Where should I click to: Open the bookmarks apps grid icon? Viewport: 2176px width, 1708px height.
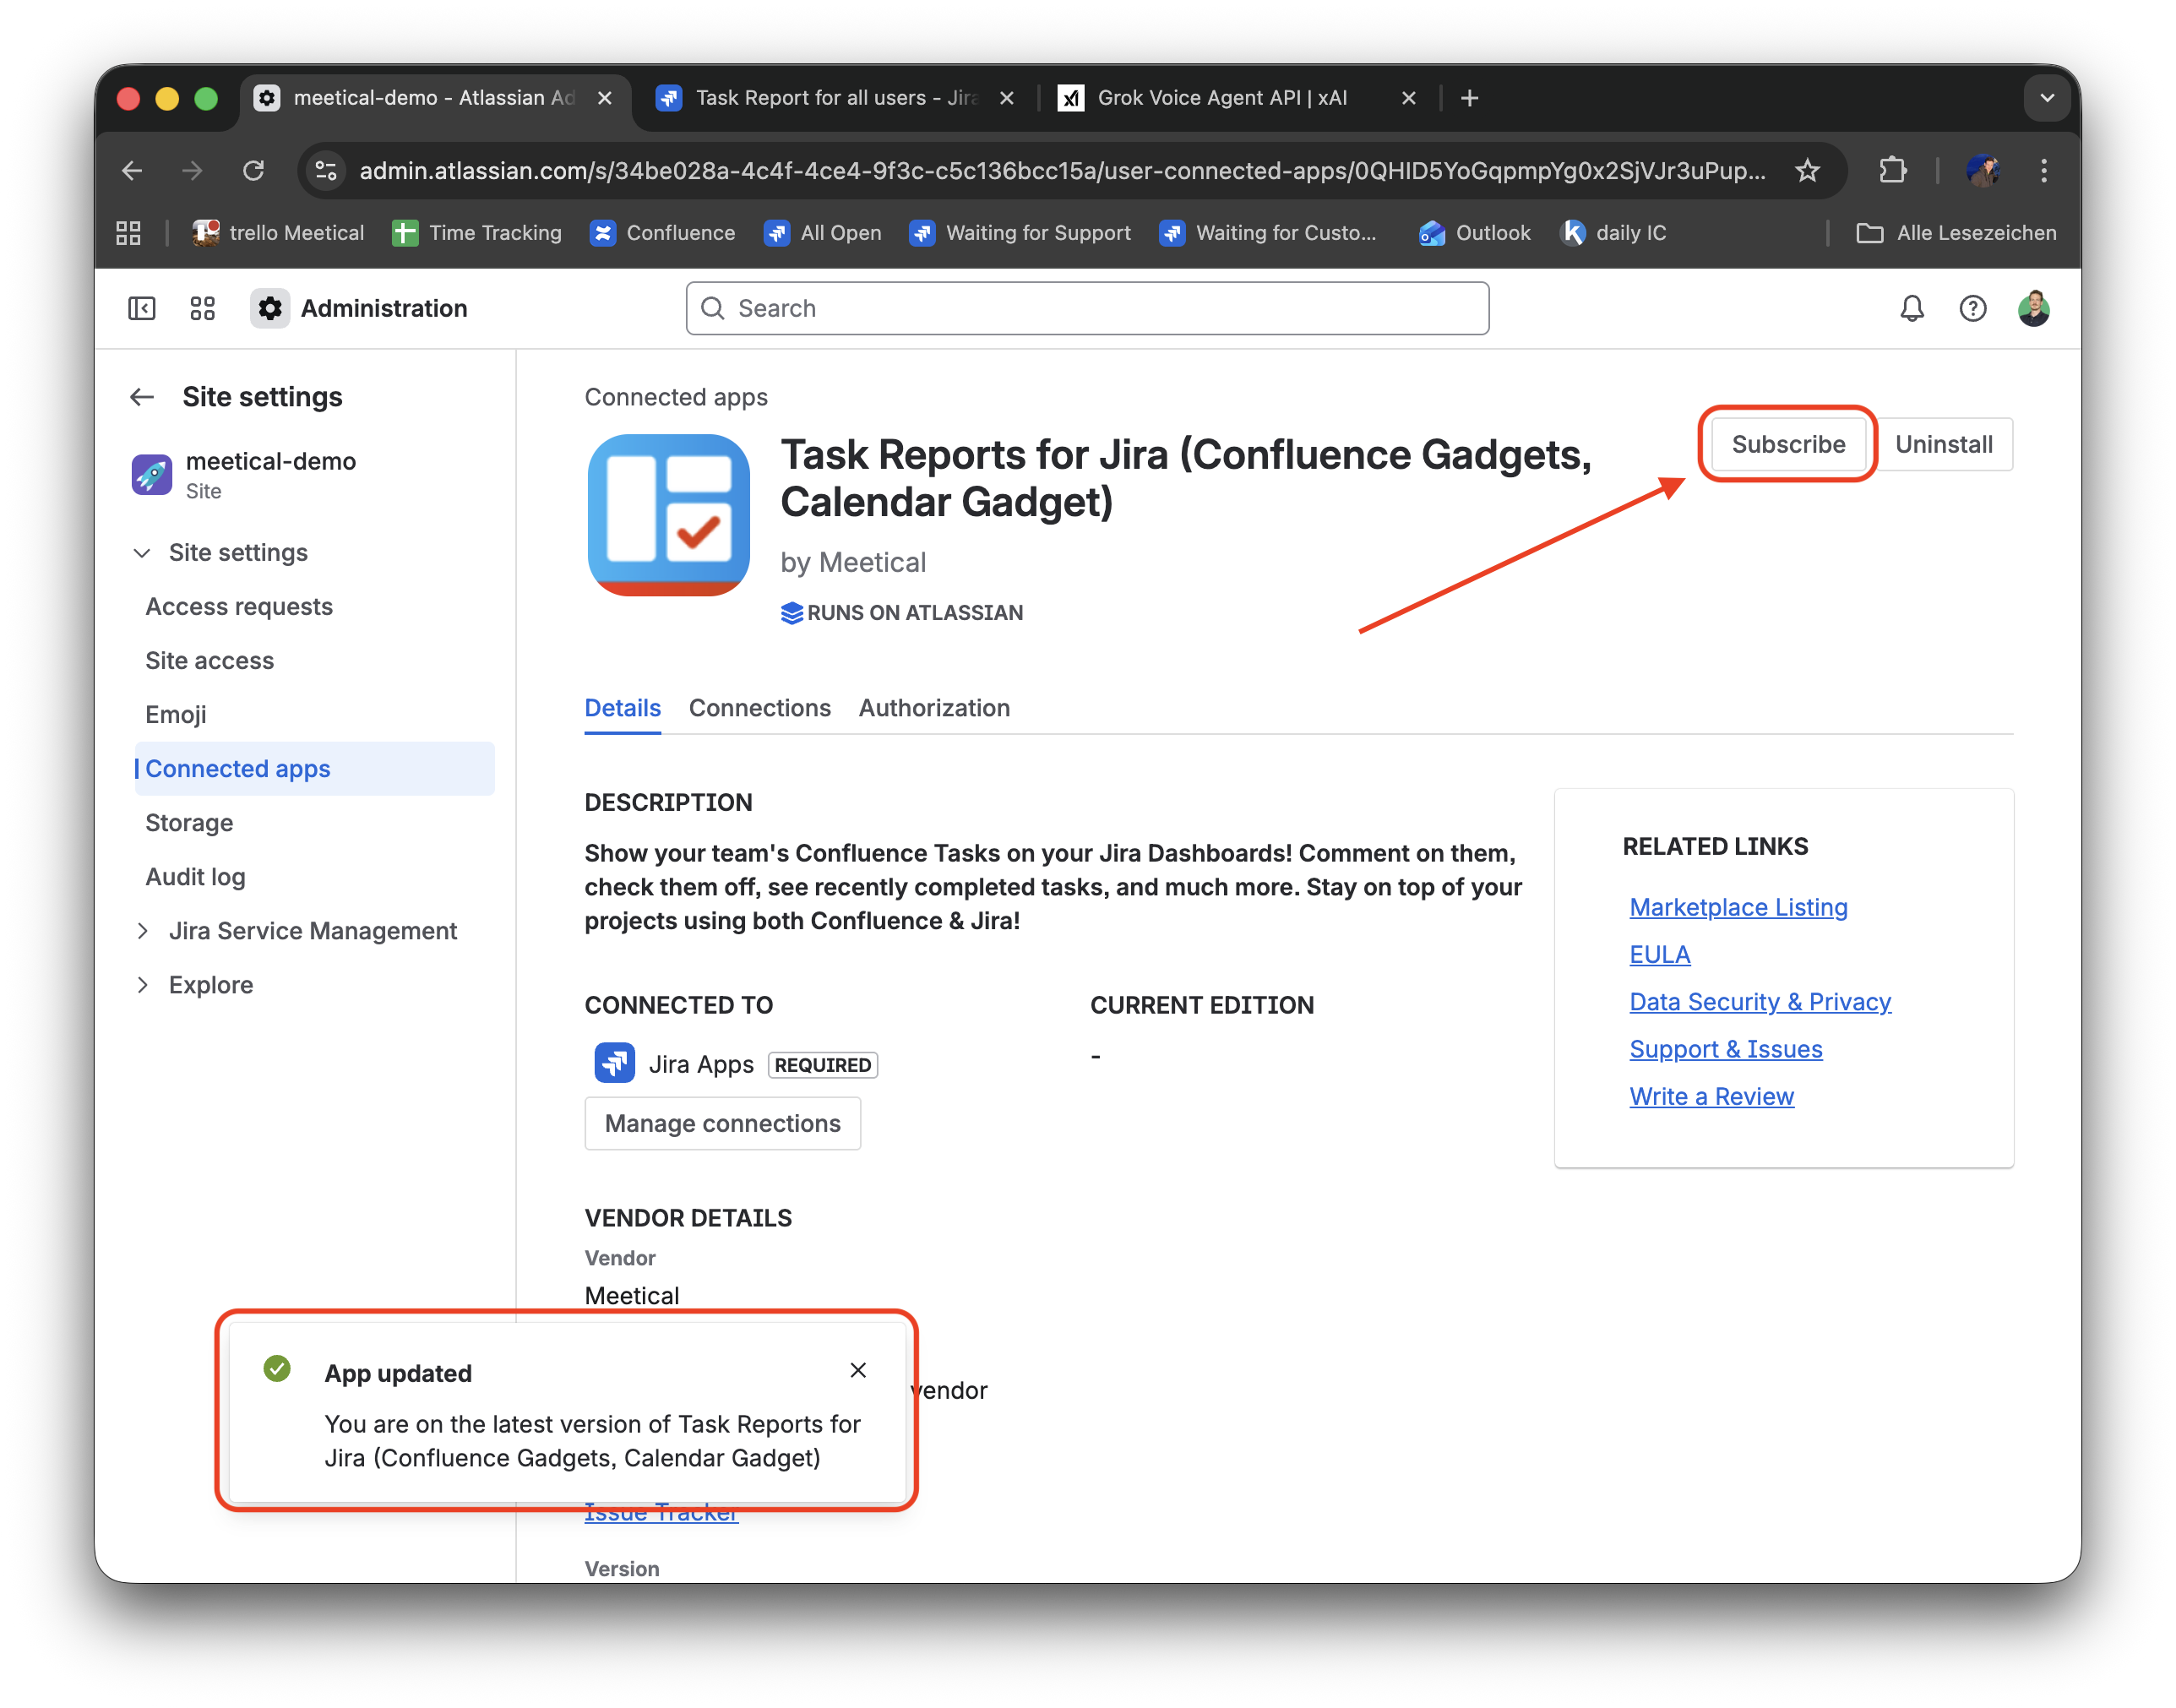tap(128, 233)
